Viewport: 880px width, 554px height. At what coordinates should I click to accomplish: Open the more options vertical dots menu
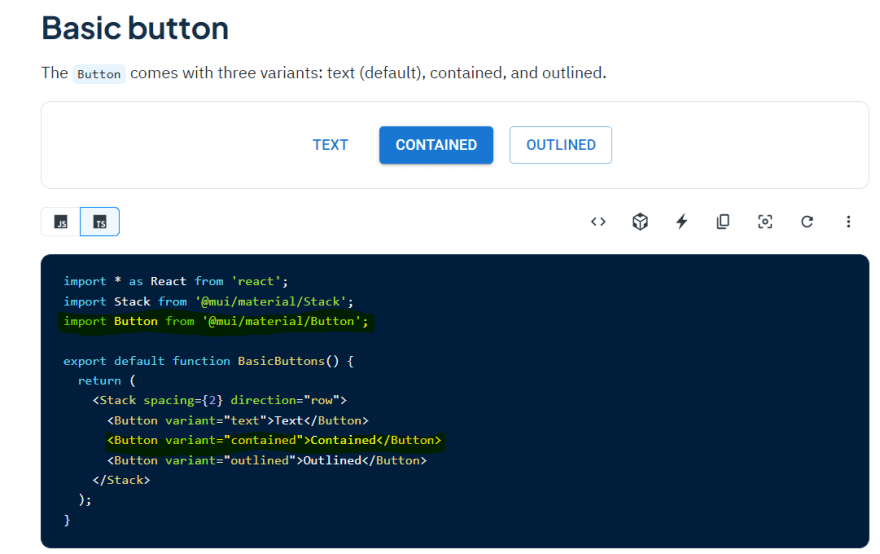coord(848,222)
